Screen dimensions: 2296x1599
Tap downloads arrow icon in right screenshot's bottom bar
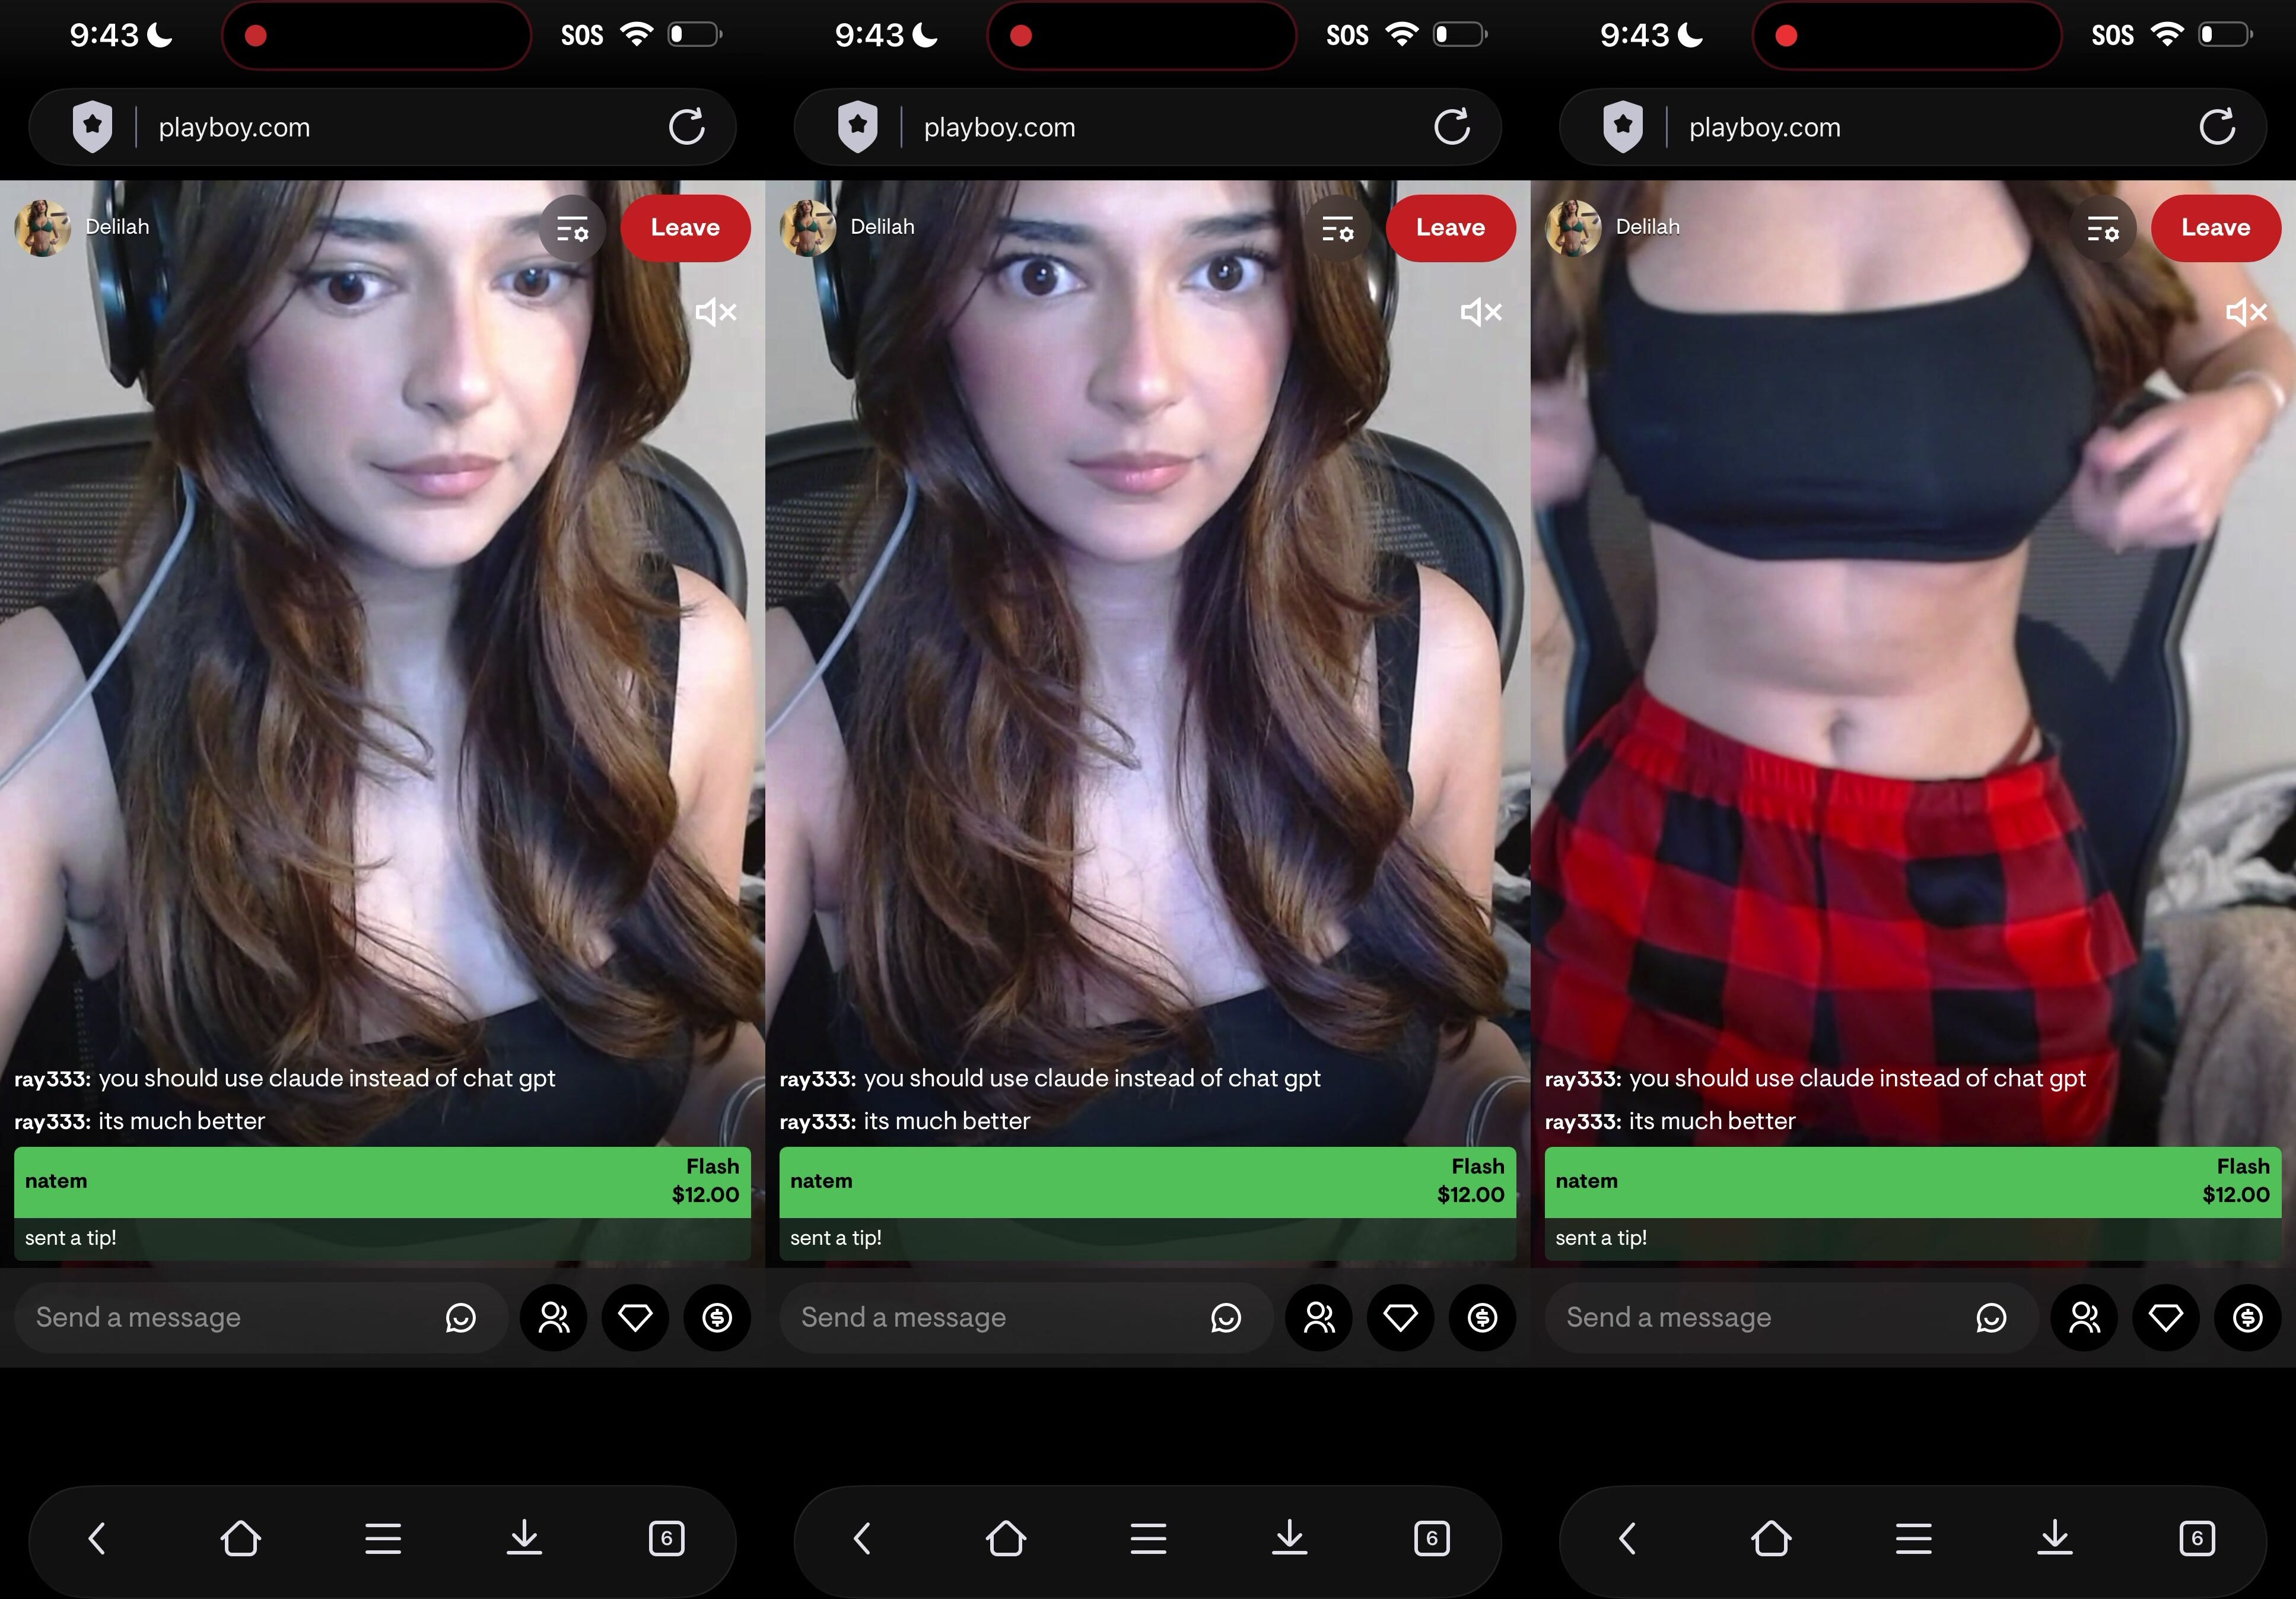pos(2054,1537)
